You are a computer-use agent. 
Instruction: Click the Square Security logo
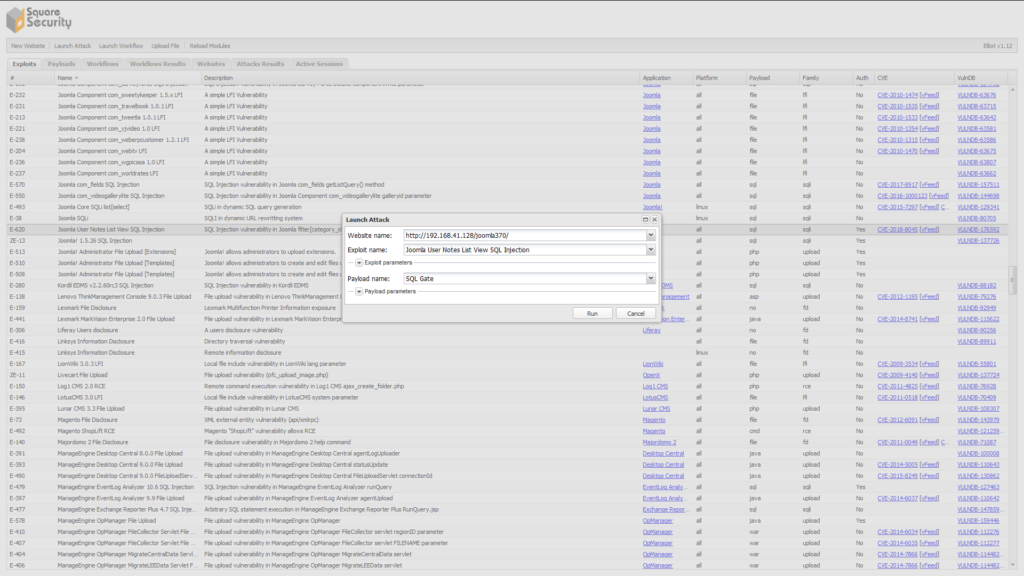(x=39, y=19)
